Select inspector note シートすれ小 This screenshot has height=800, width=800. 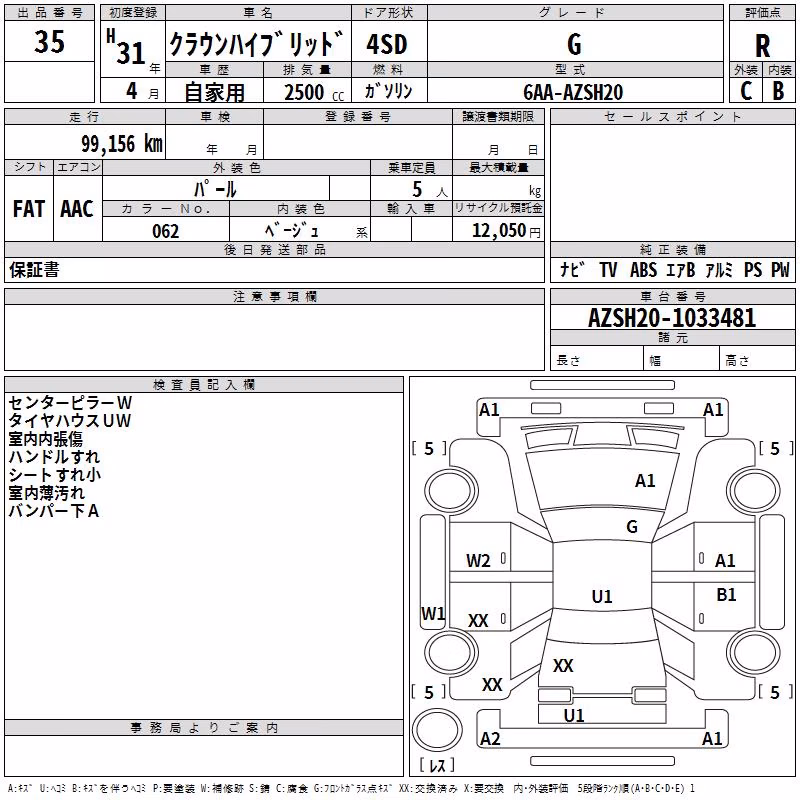[55, 474]
